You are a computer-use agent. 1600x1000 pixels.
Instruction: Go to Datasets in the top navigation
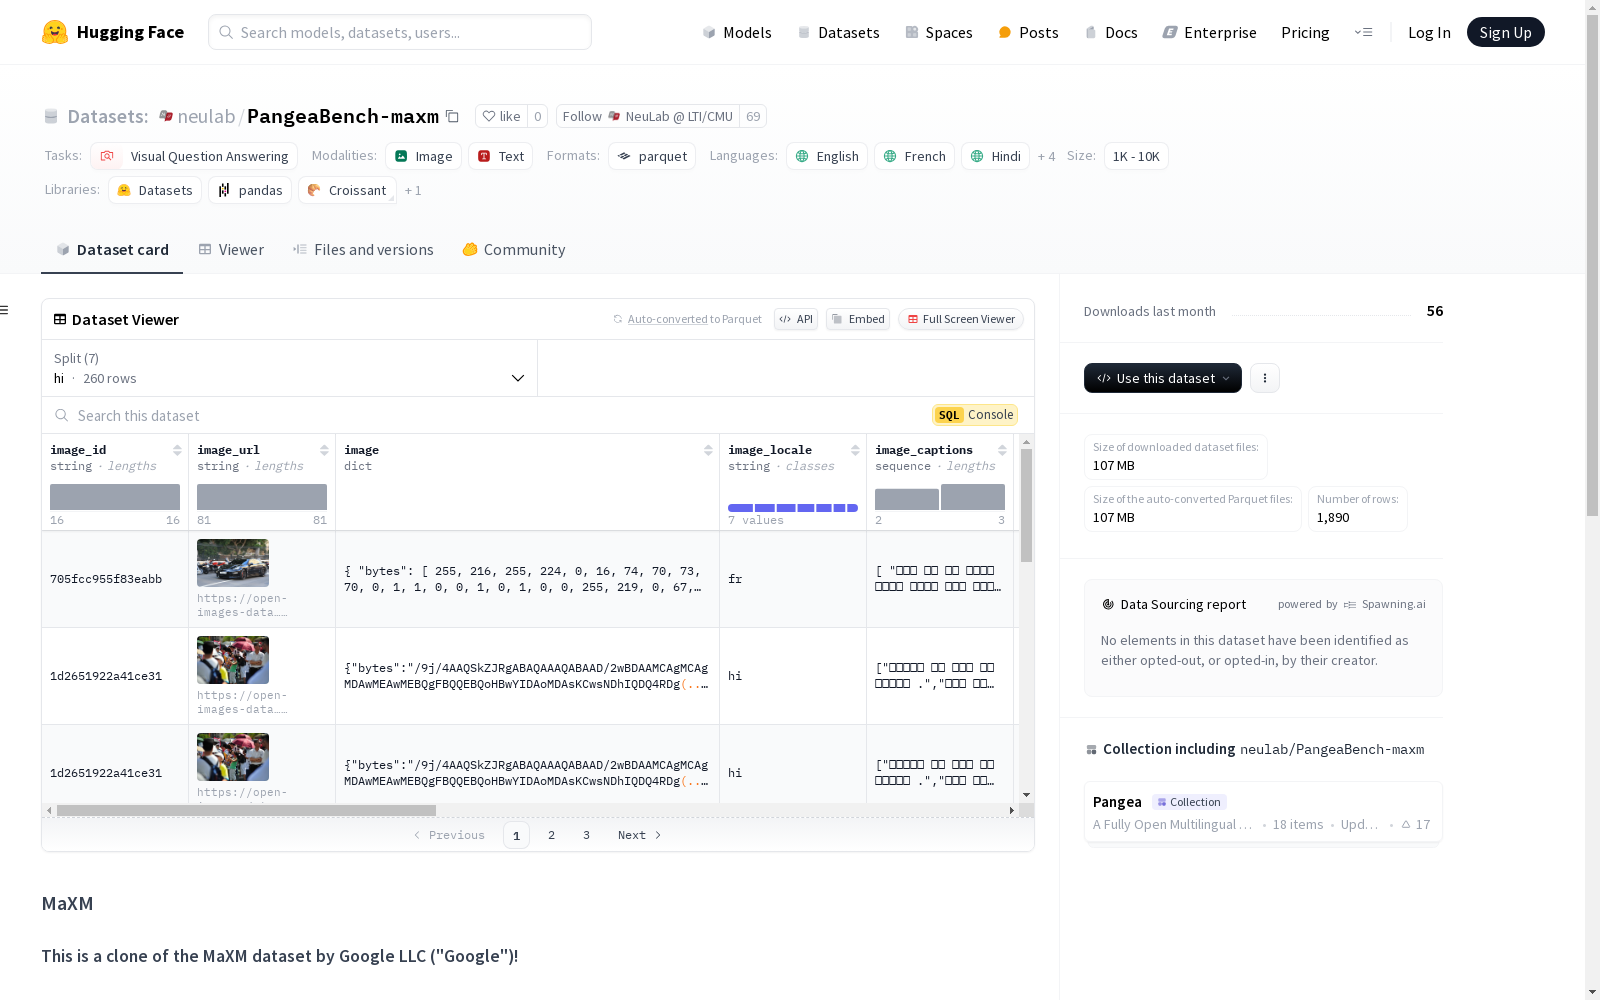pos(838,32)
